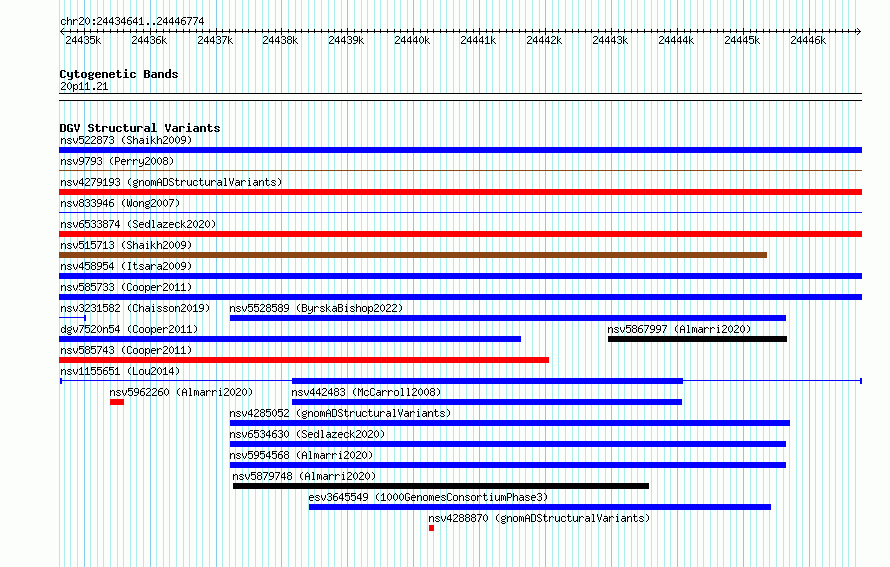Select the red bar for nsv585743
Image resolution: width=890 pixels, height=567 pixels.
(x=304, y=360)
